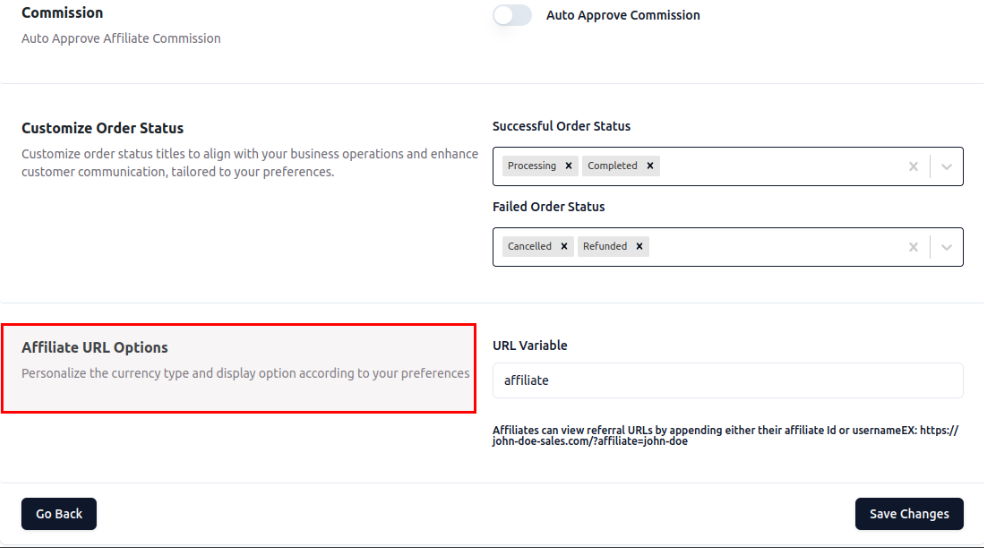This screenshot has height=548, width=984.
Task: Remove the Processing status tag
Action: coord(569,166)
